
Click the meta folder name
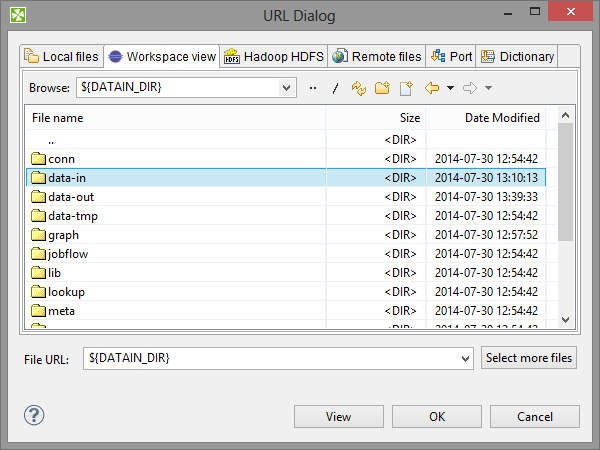pyautogui.click(x=61, y=311)
